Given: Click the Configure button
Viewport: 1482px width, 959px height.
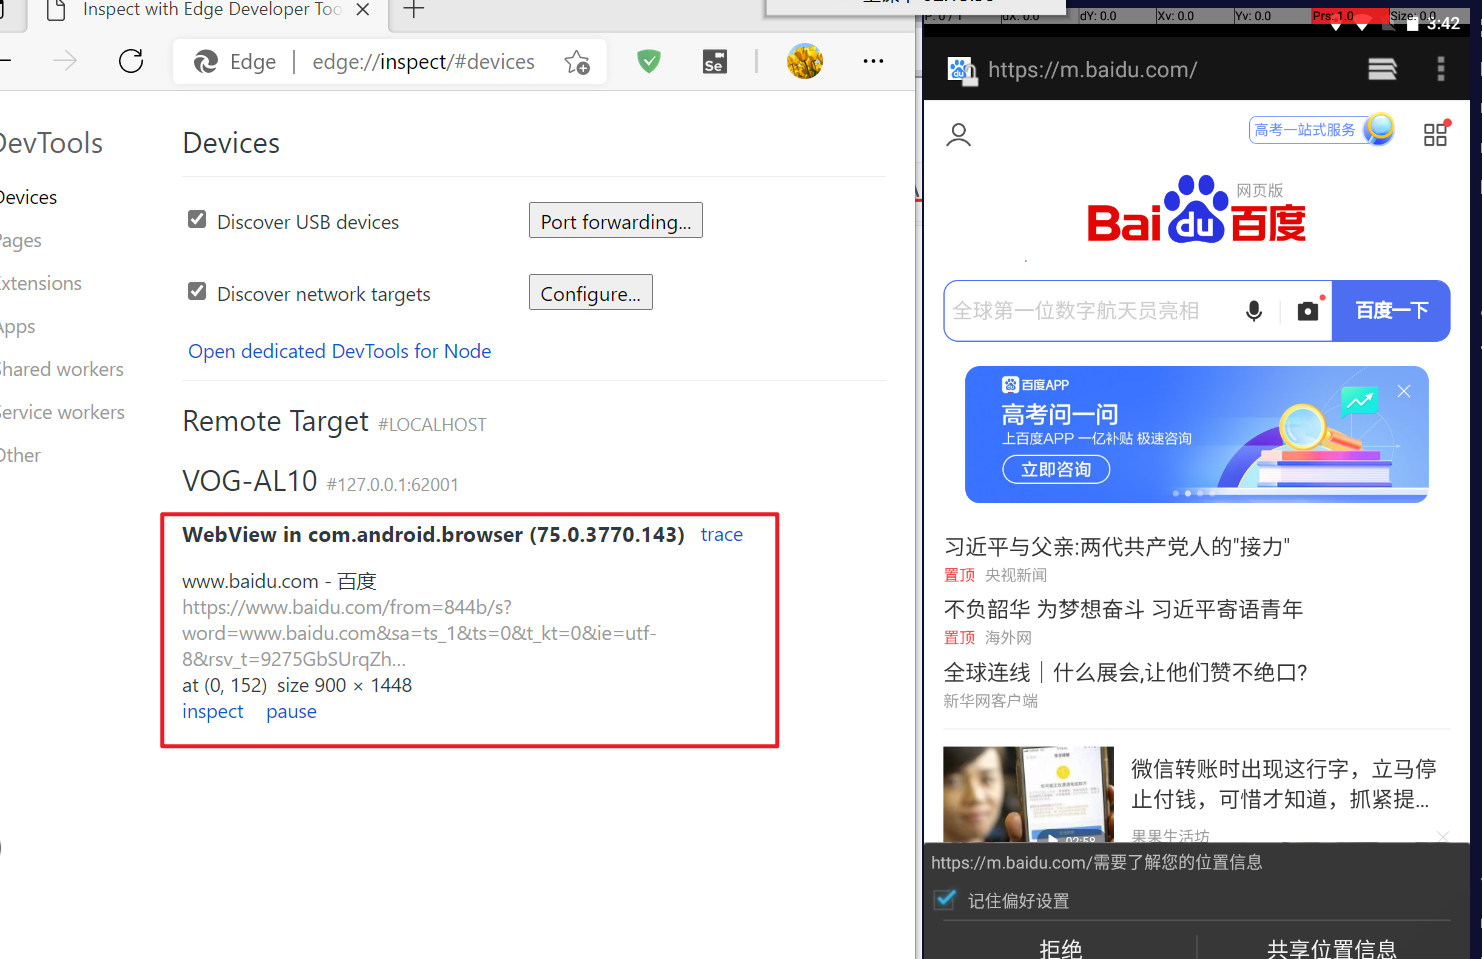Looking at the screenshot, I should [591, 293].
